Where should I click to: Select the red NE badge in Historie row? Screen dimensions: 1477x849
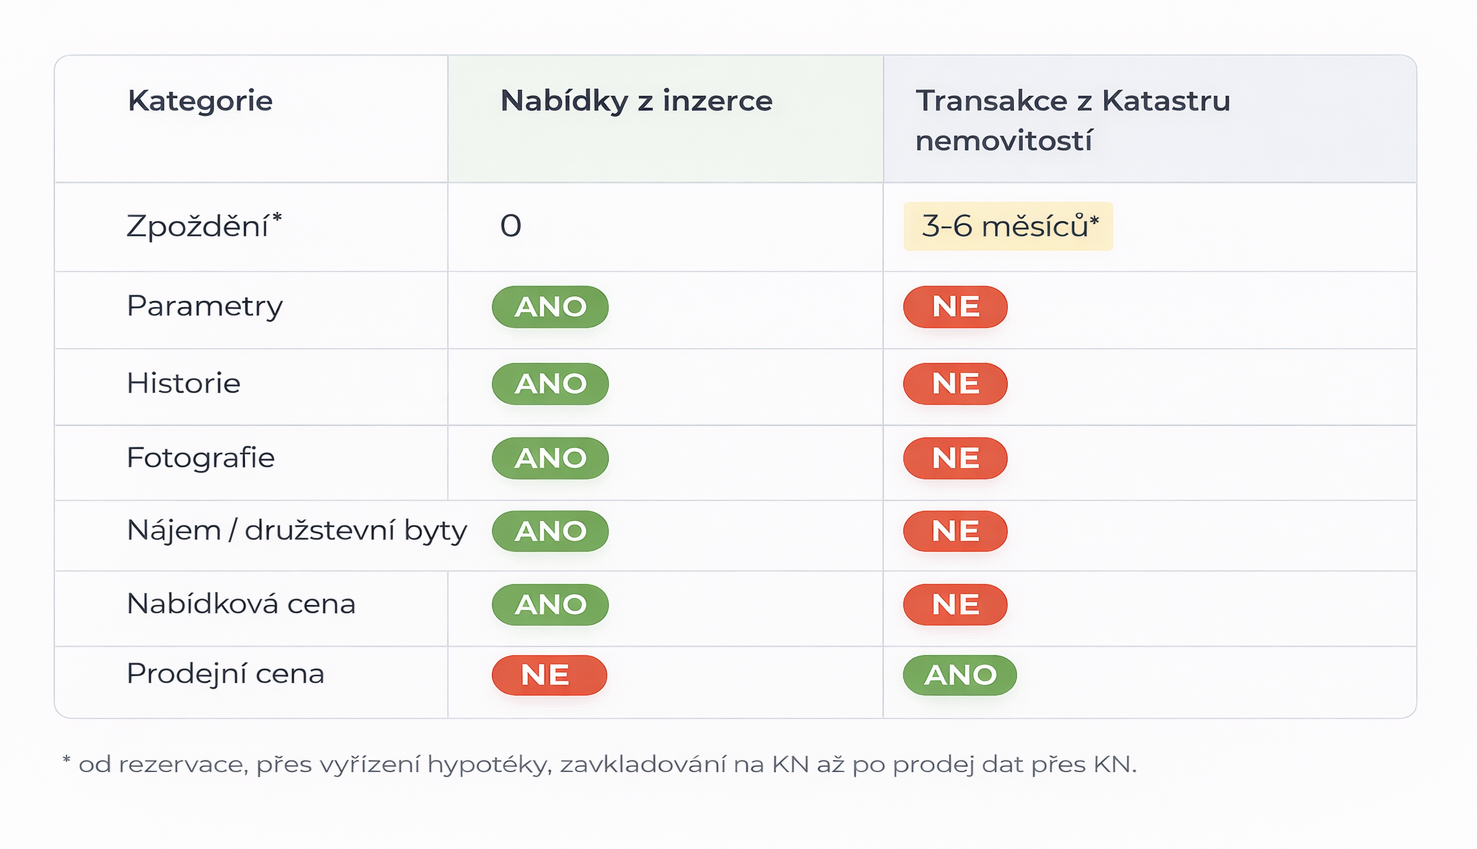click(x=955, y=384)
